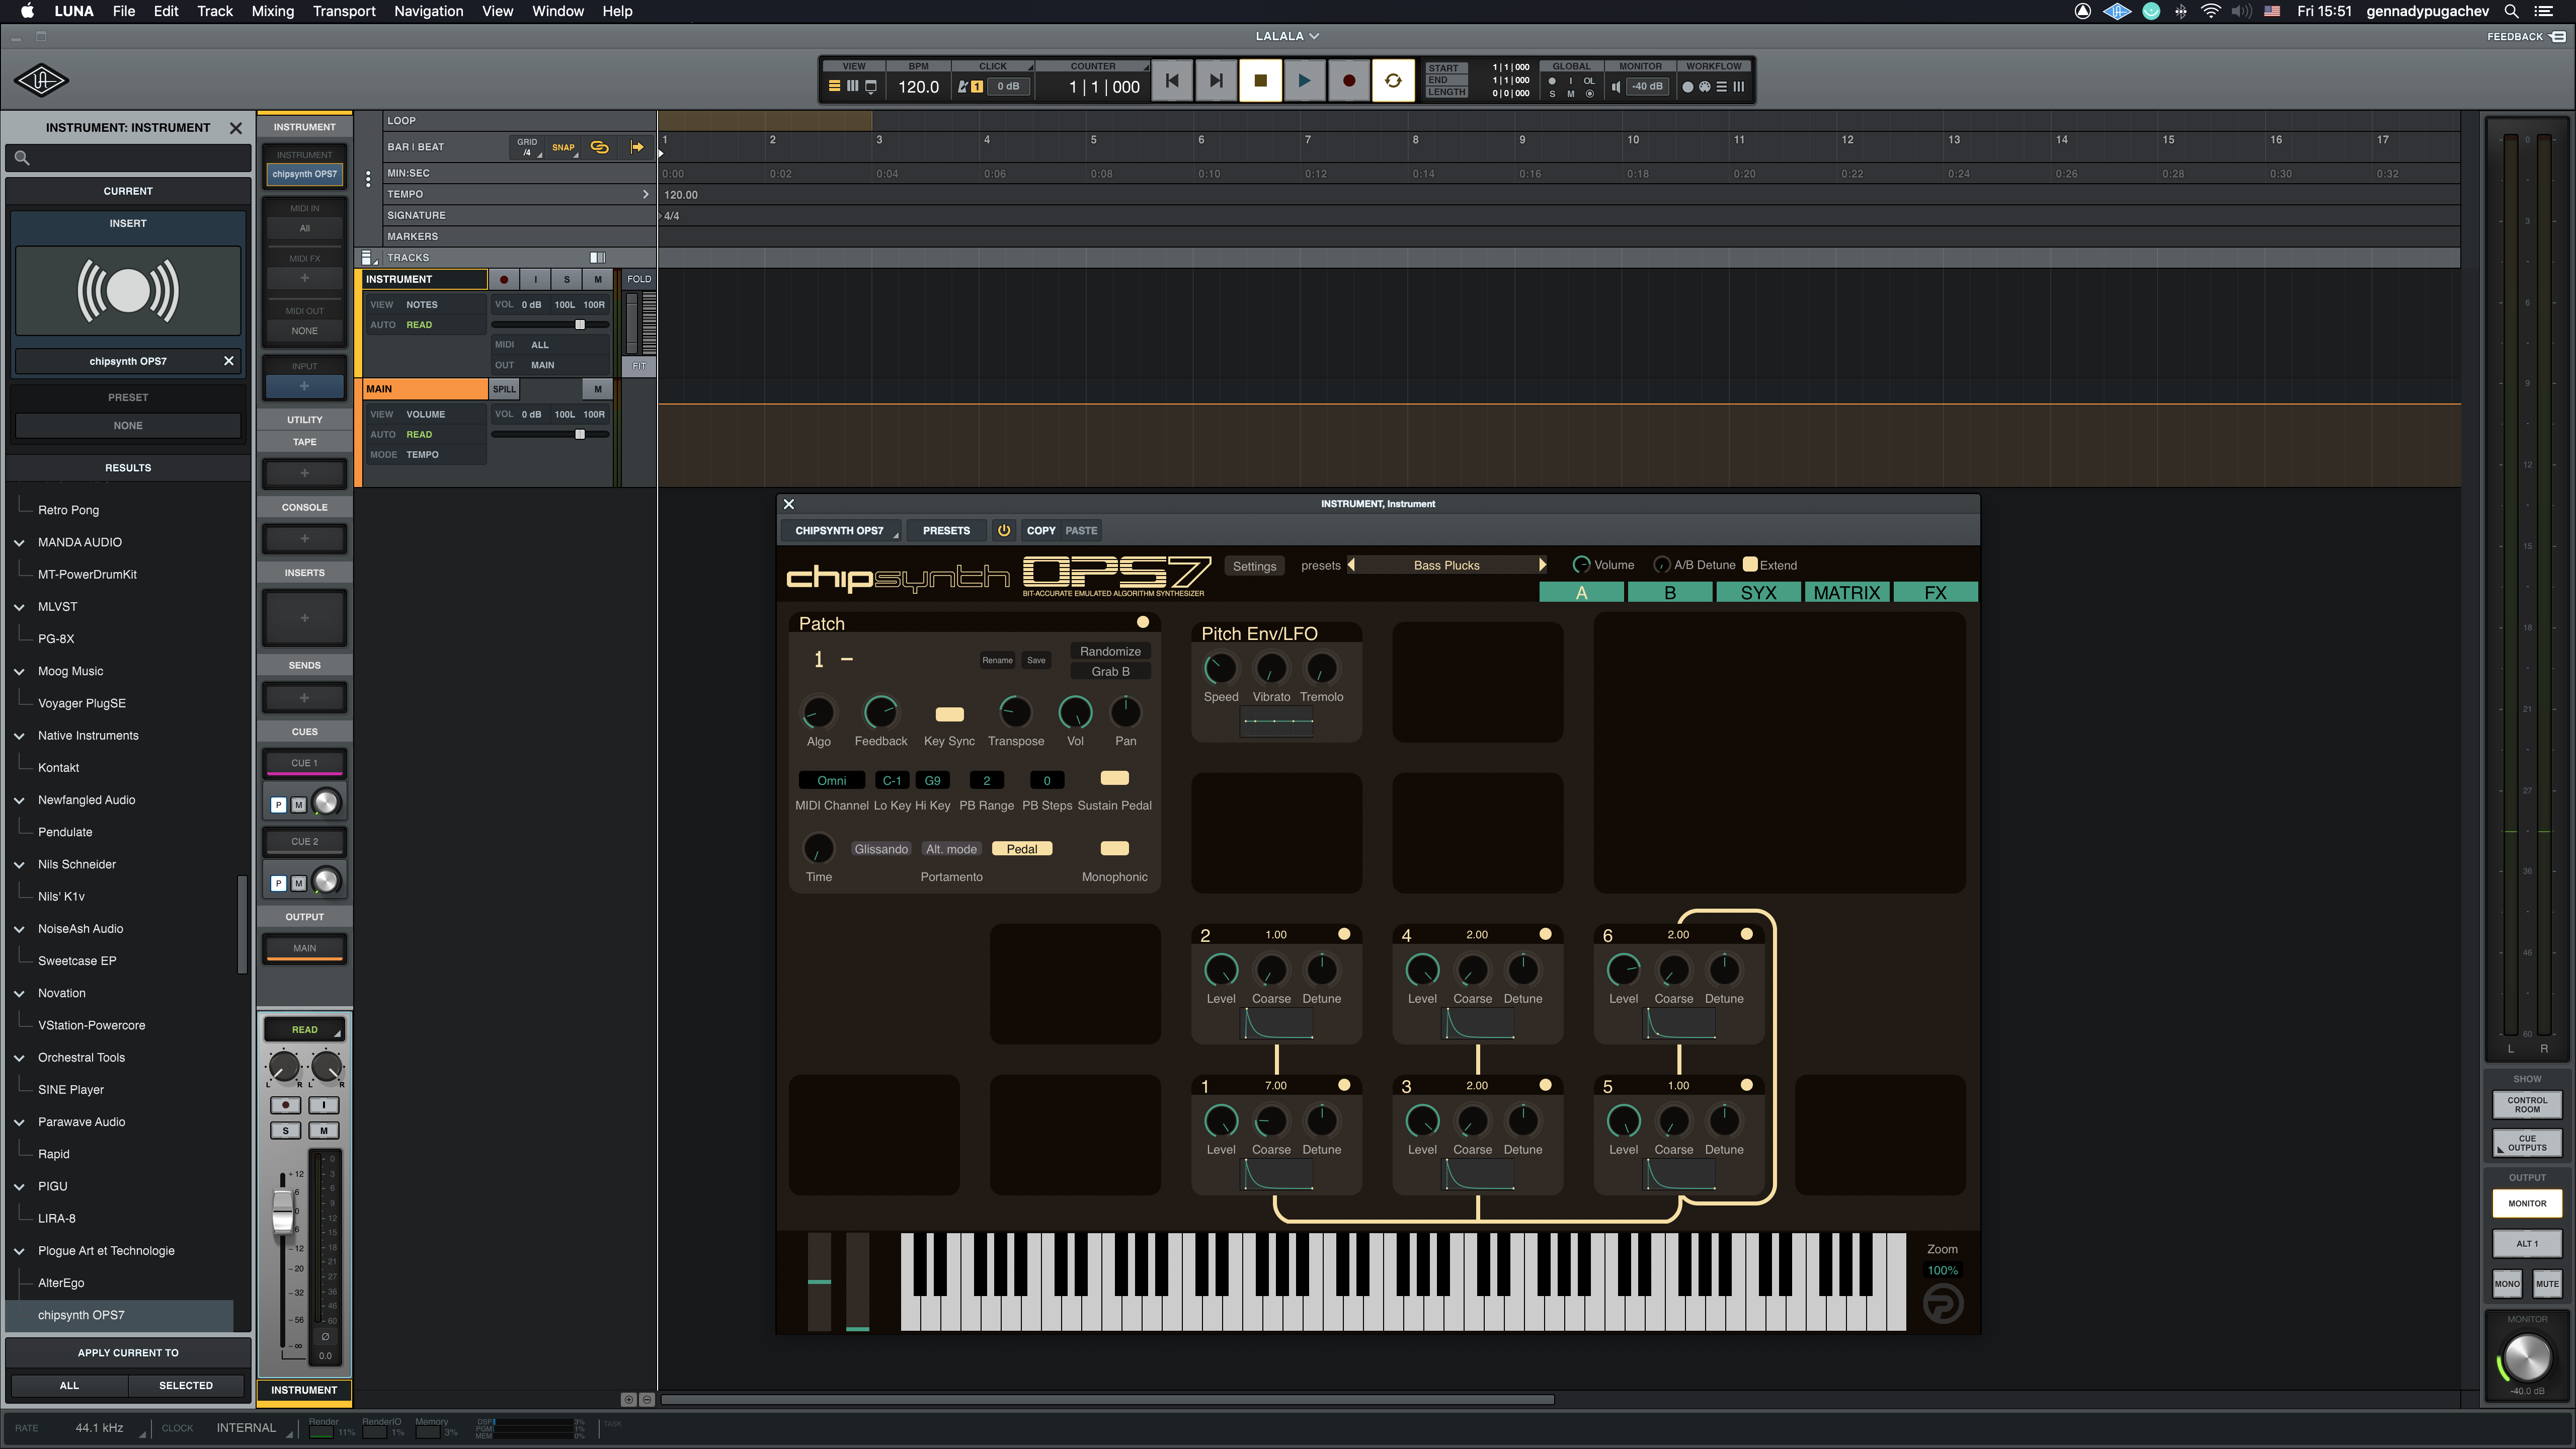2576x1449 pixels.
Task: Click the Randomize button in the Patch panel
Action: [x=1110, y=651]
